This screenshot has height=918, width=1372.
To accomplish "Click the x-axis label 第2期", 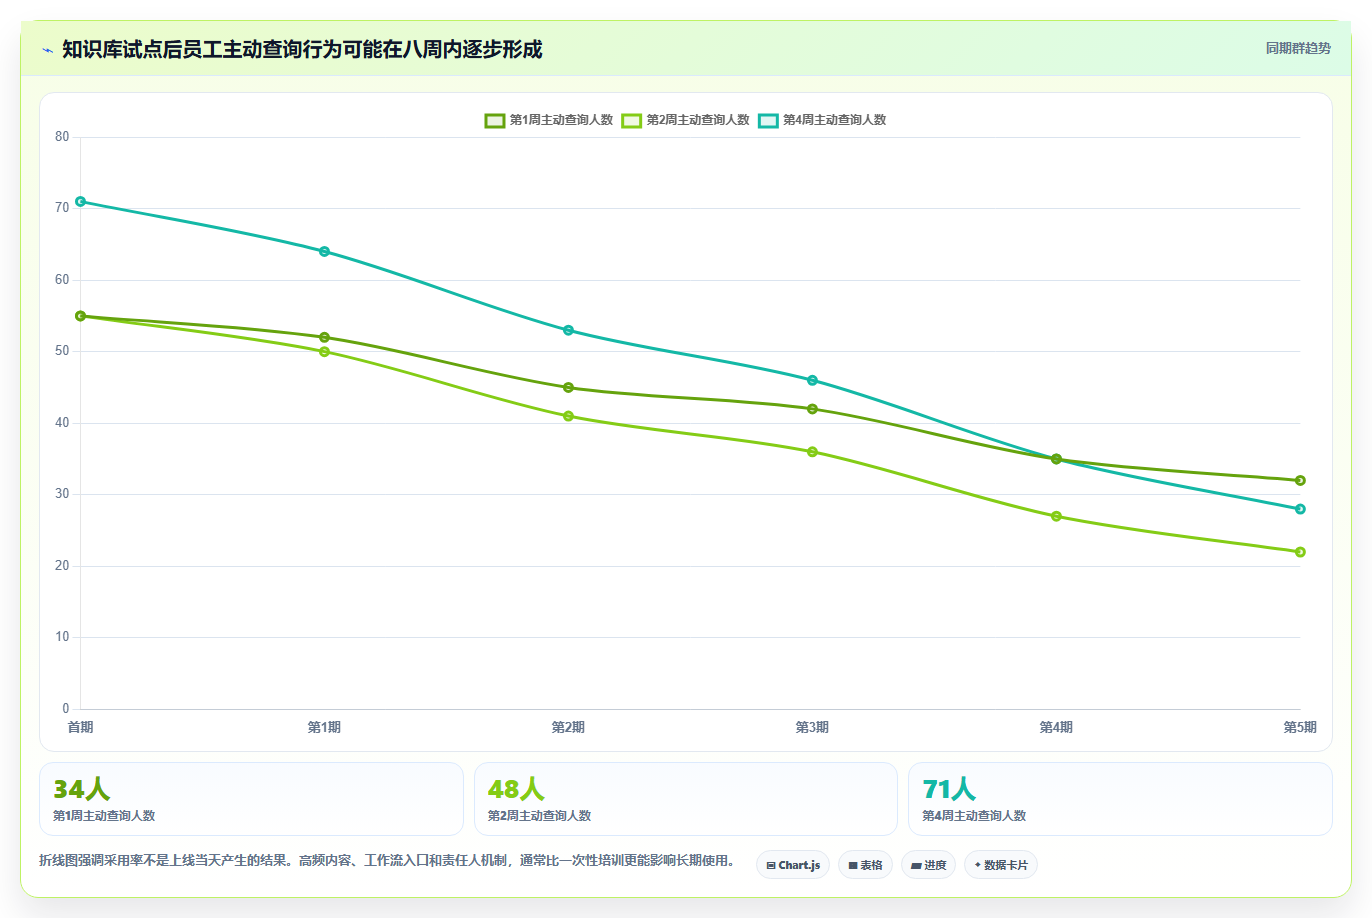I will (568, 727).
